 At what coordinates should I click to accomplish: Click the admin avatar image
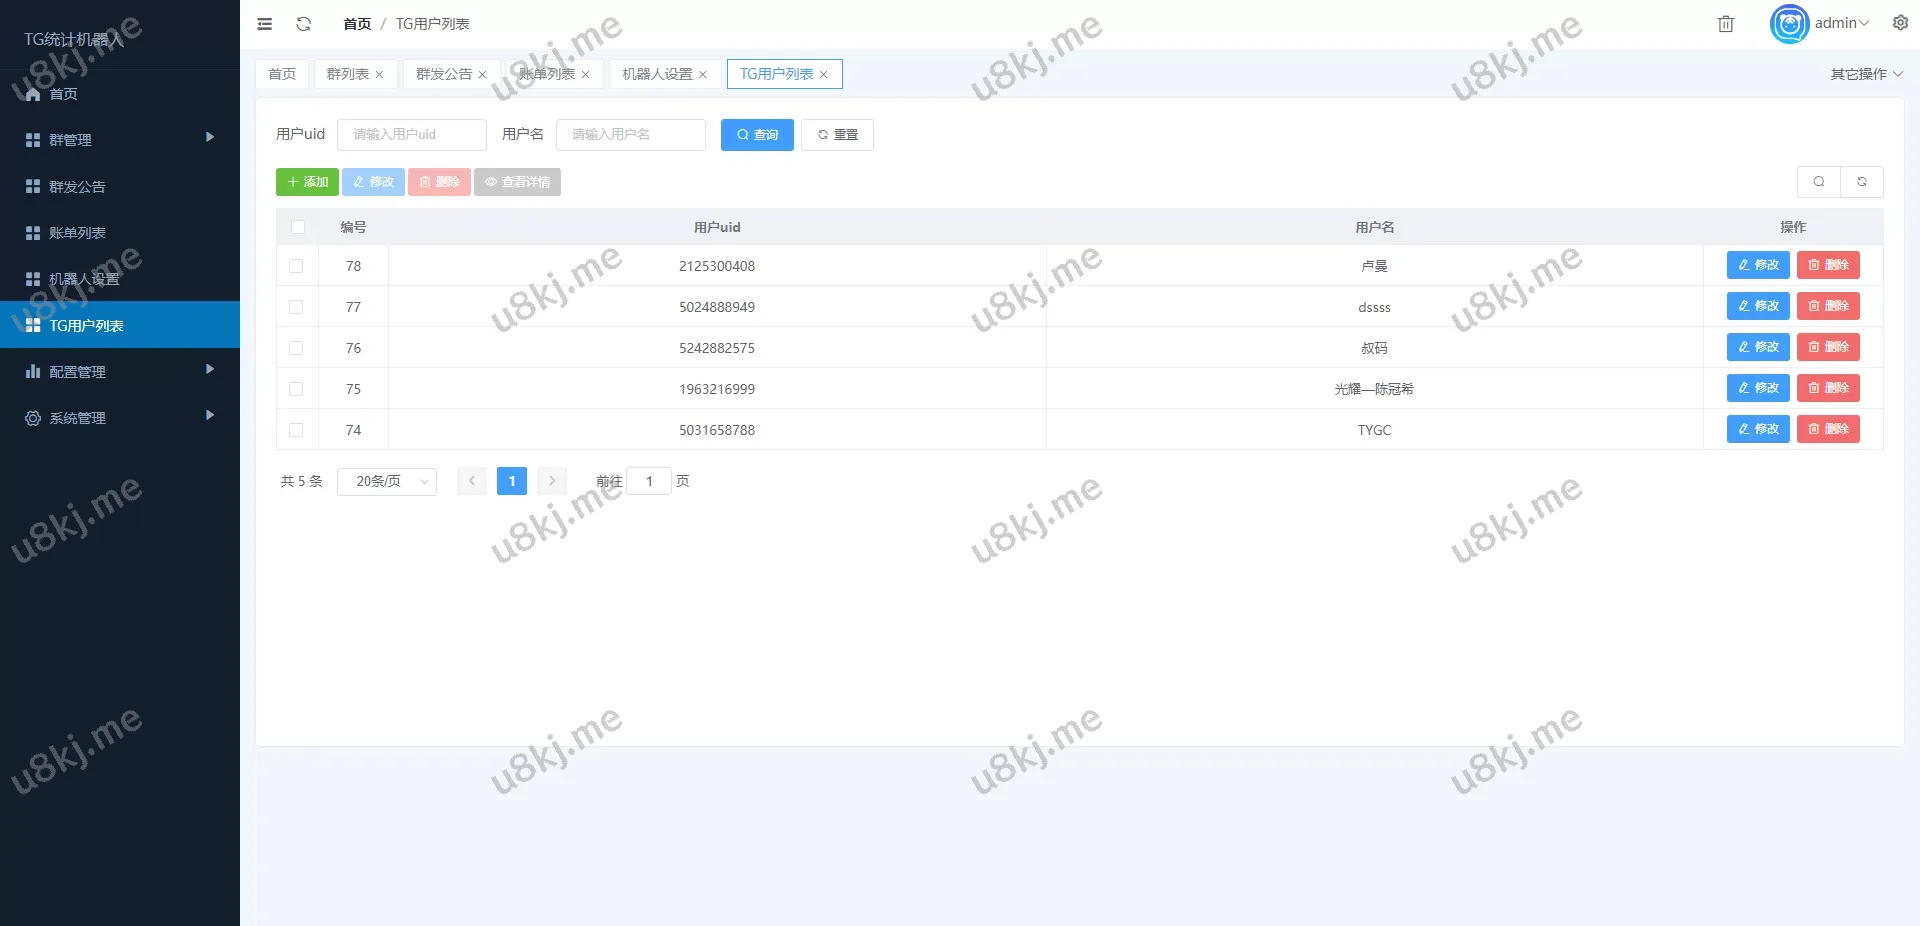coord(1789,24)
